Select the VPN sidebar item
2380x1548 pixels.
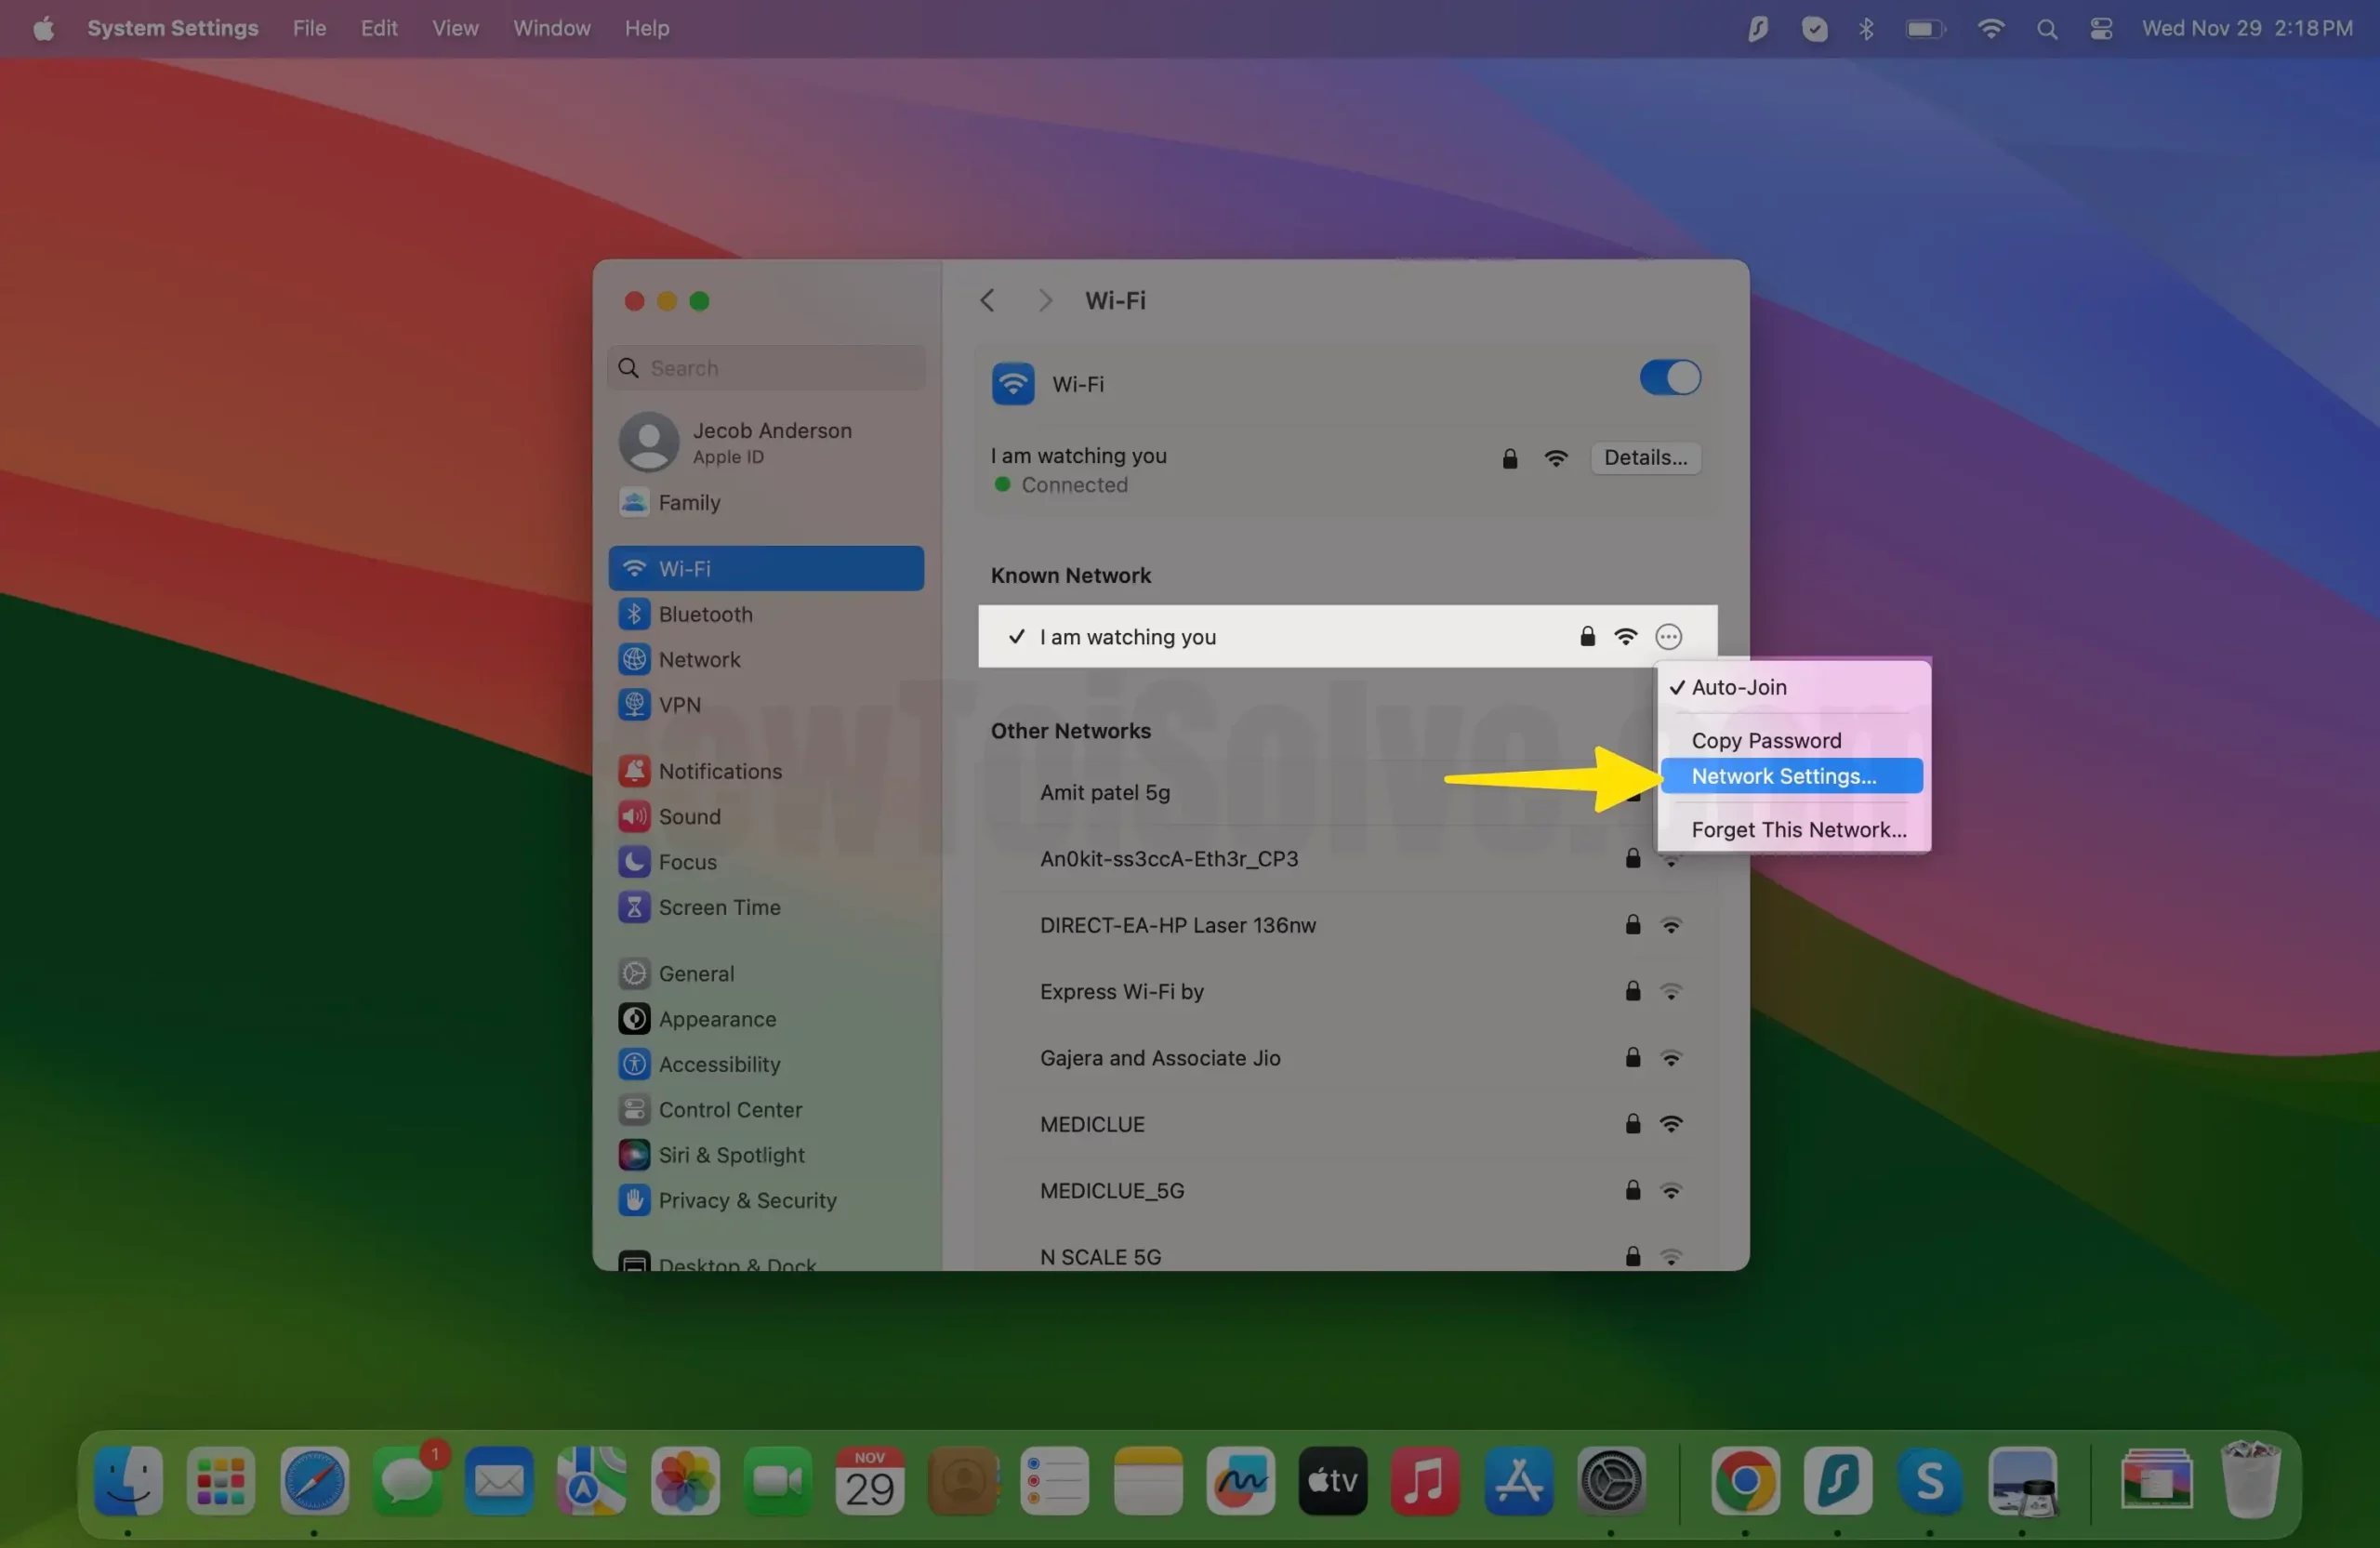click(x=679, y=705)
